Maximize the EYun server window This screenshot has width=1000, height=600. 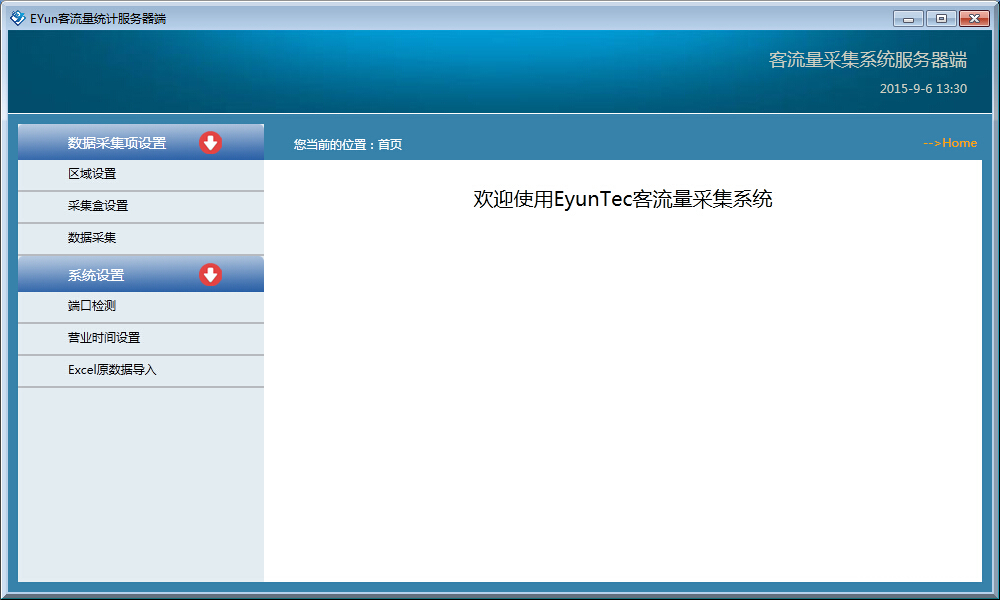pos(940,18)
